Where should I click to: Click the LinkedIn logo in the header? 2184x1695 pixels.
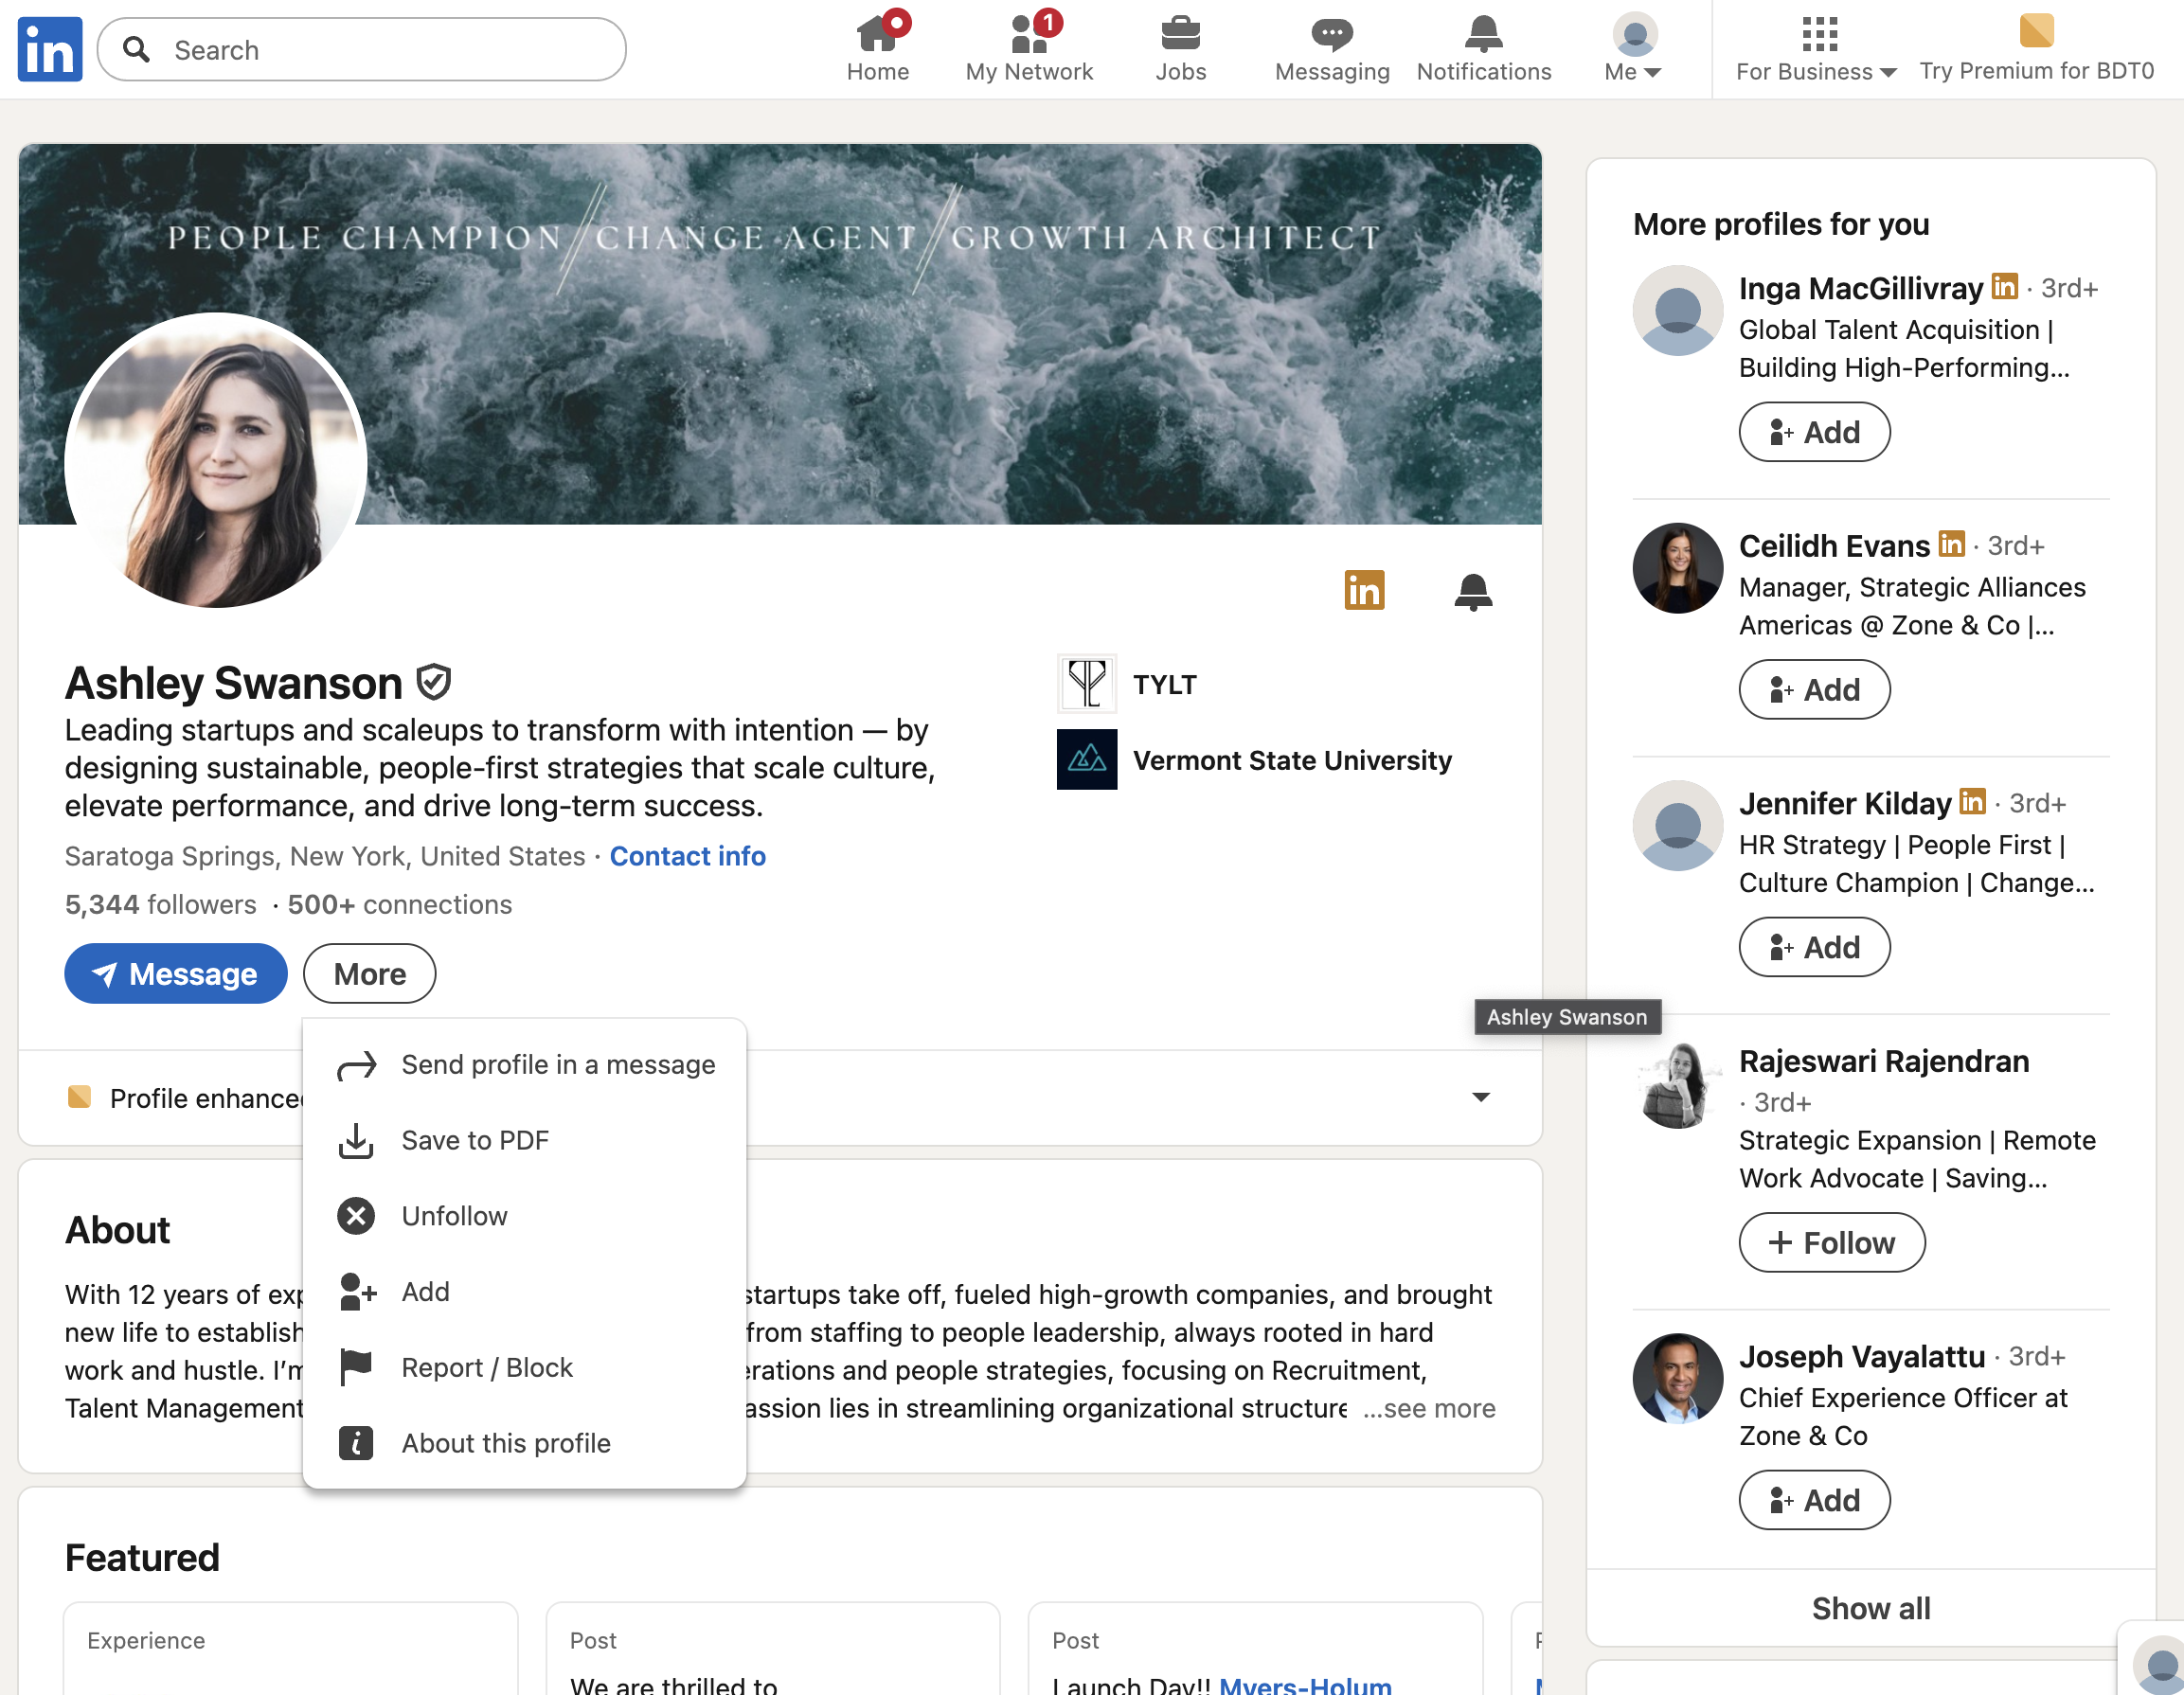(x=50, y=49)
